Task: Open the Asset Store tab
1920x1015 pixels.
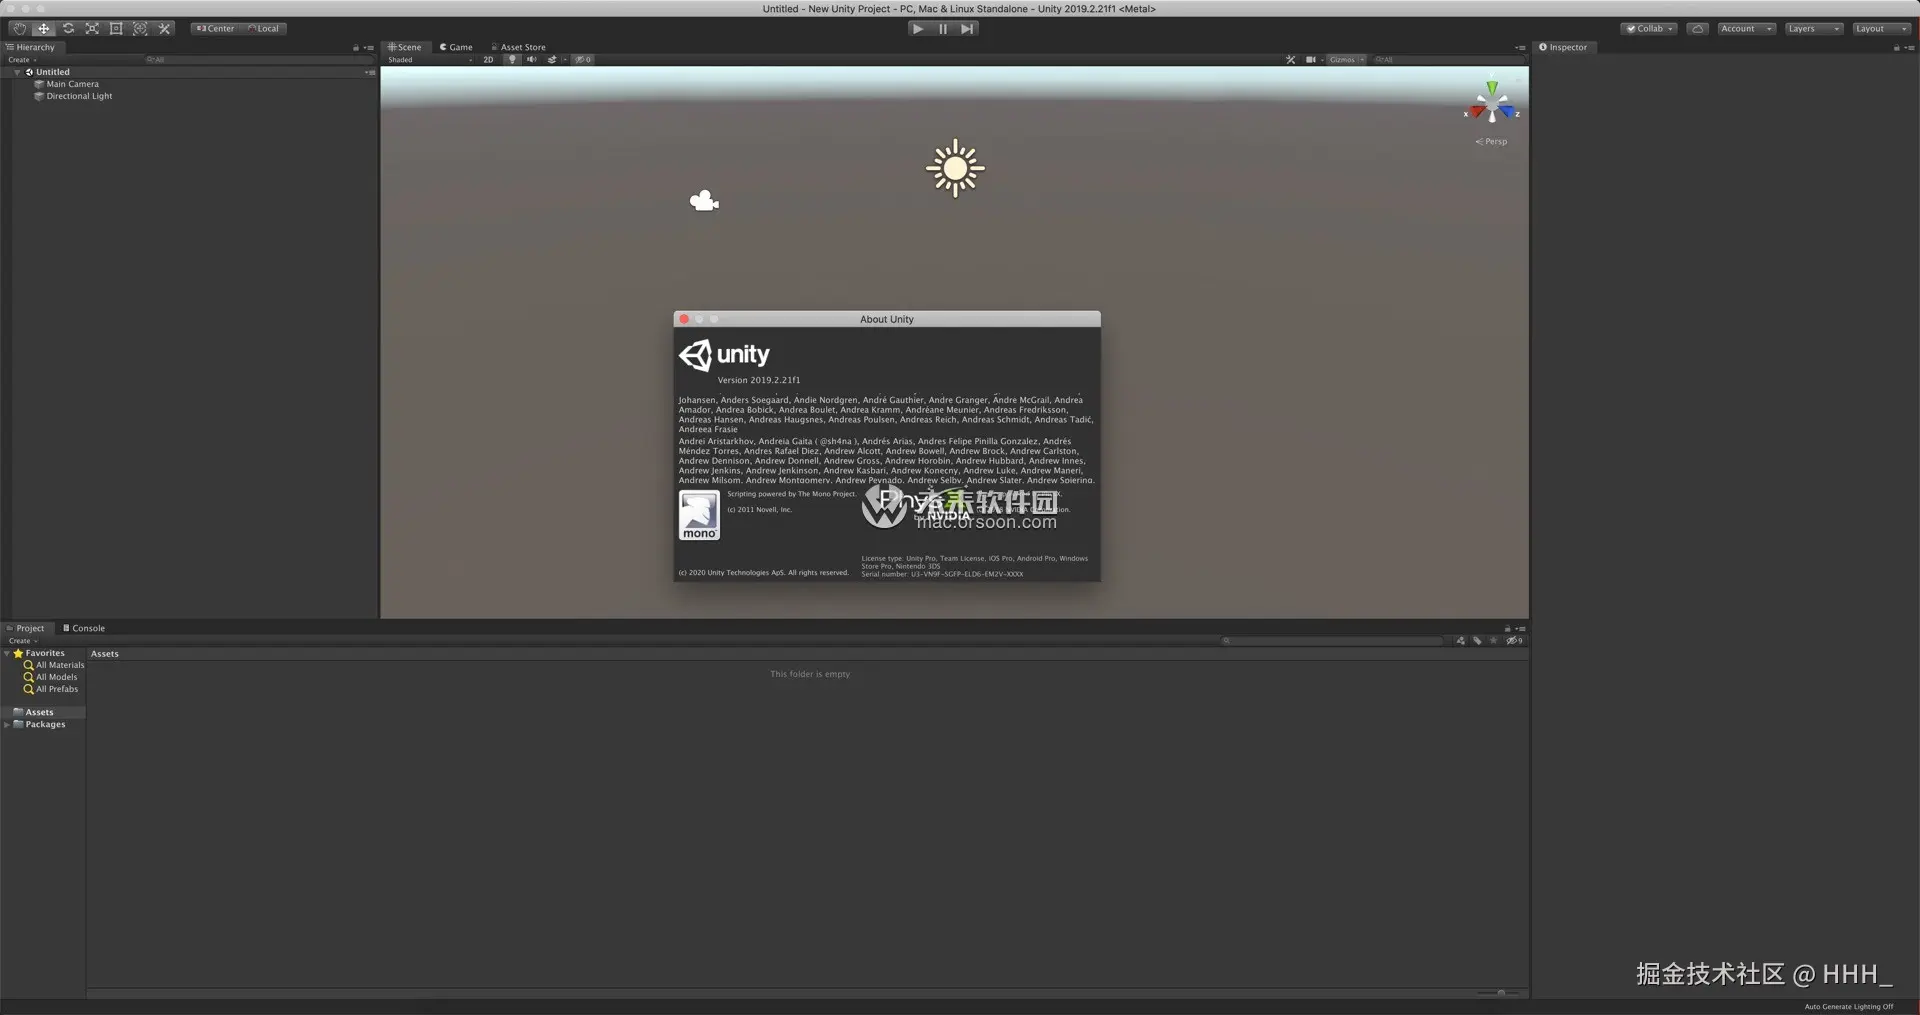Action: [x=518, y=47]
